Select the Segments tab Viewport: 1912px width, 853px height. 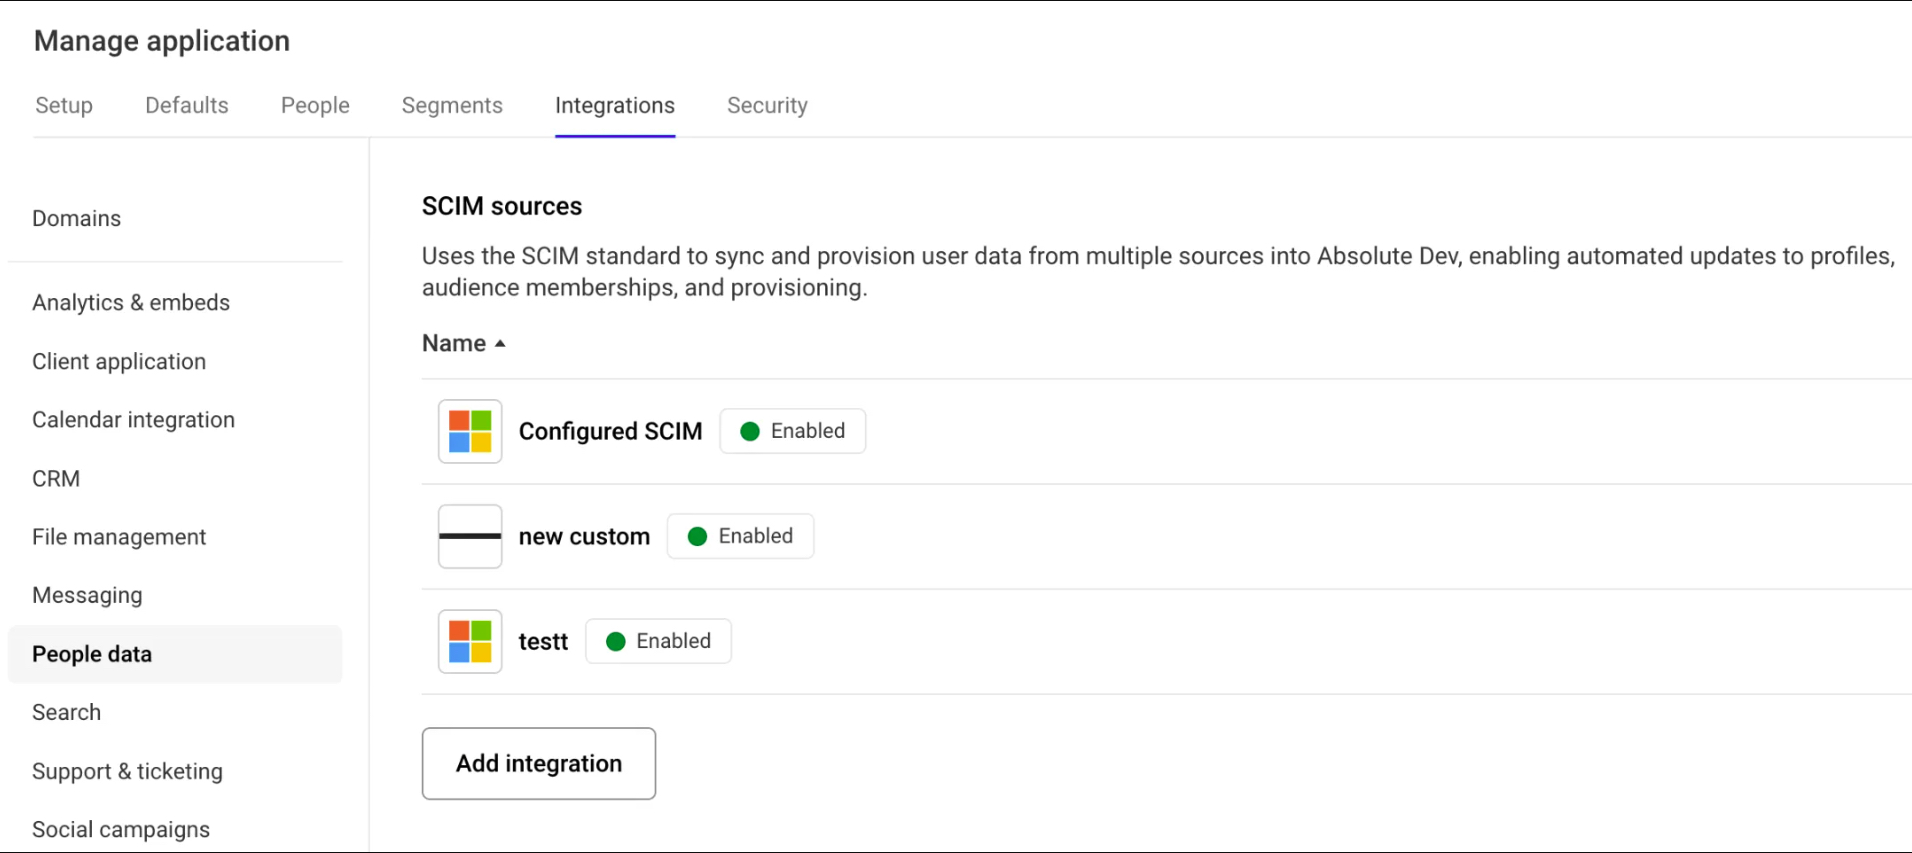[x=452, y=105]
